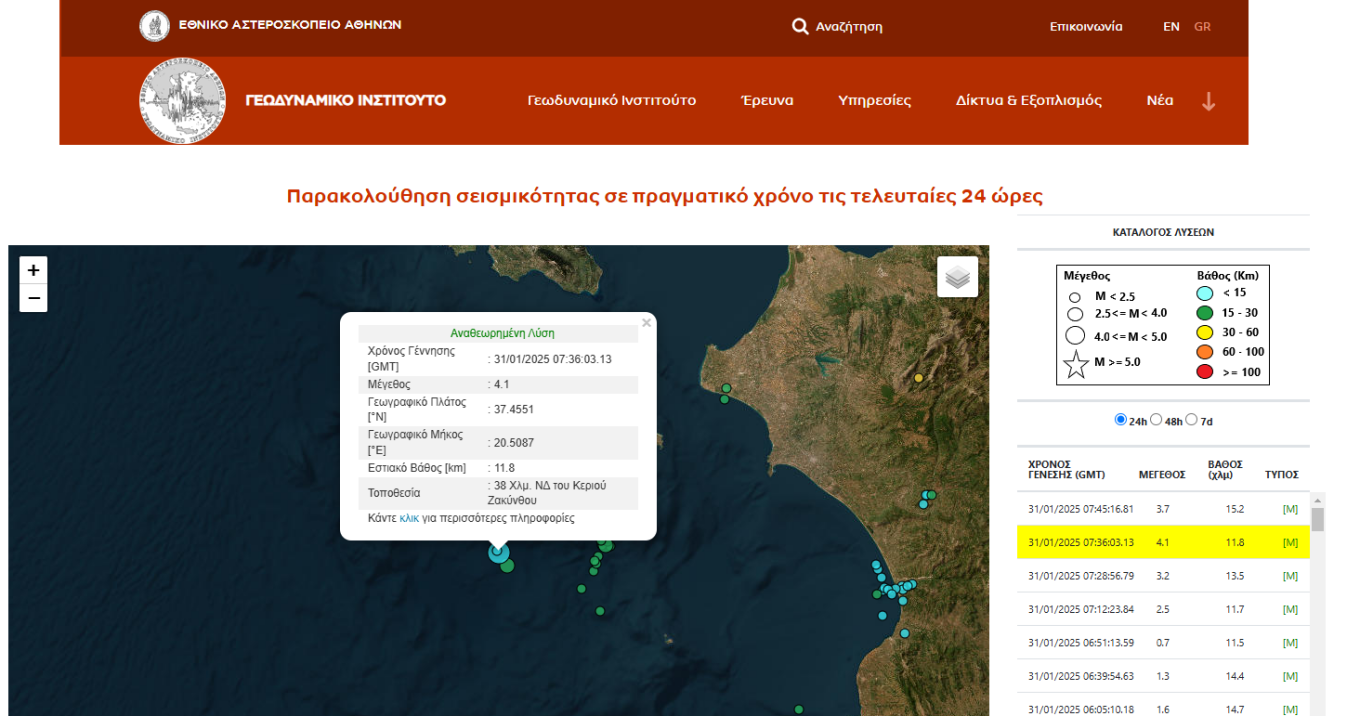Select the 7d time range radio

(1191, 420)
